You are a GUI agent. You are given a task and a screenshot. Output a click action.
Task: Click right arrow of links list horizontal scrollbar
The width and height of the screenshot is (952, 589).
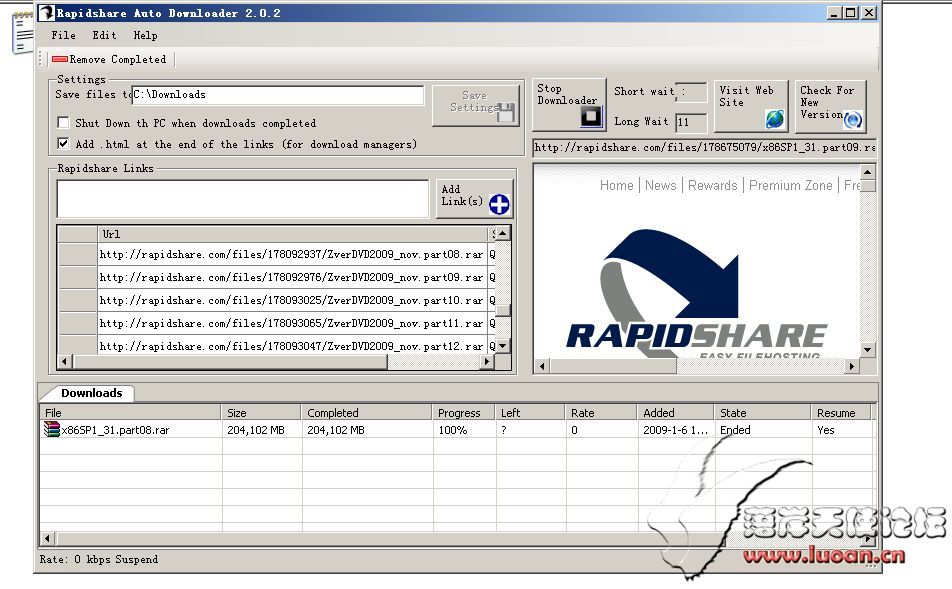pos(486,362)
